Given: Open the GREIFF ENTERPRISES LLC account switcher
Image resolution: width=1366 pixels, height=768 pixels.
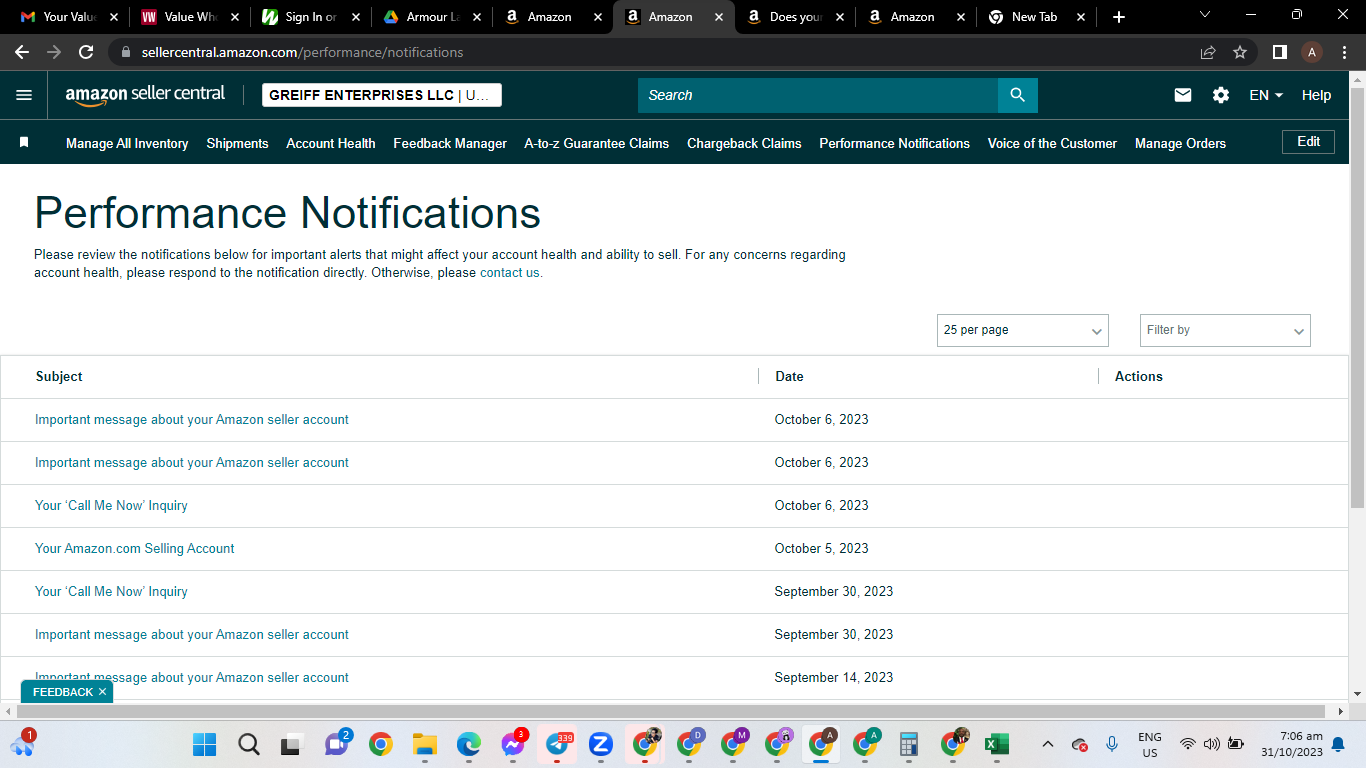Looking at the screenshot, I should coord(382,95).
